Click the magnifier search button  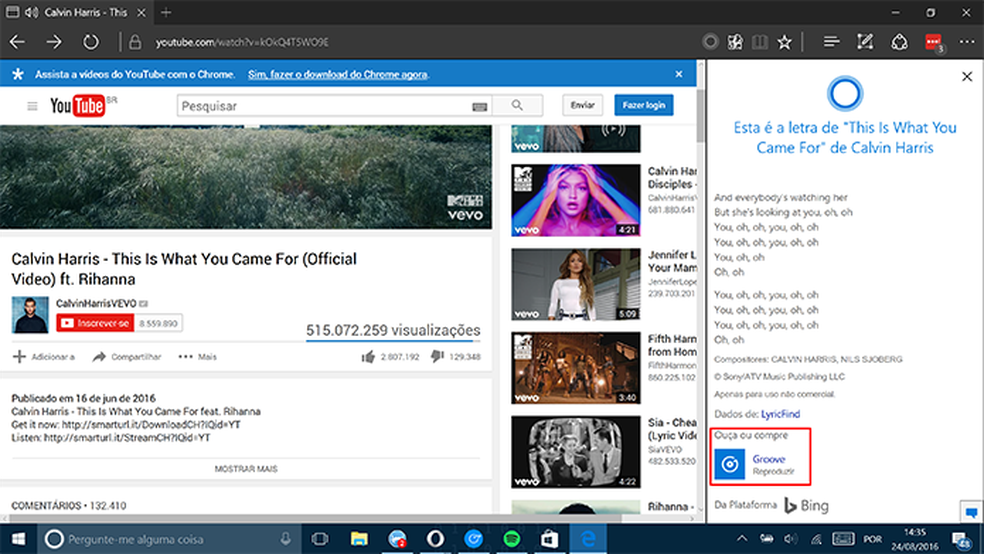click(x=517, y=105)
